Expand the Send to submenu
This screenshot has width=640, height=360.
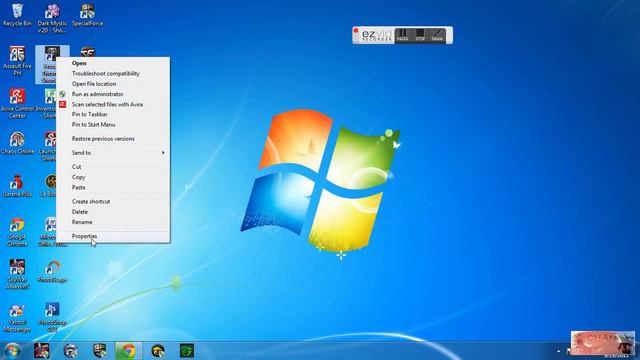[x=113, y=153]
